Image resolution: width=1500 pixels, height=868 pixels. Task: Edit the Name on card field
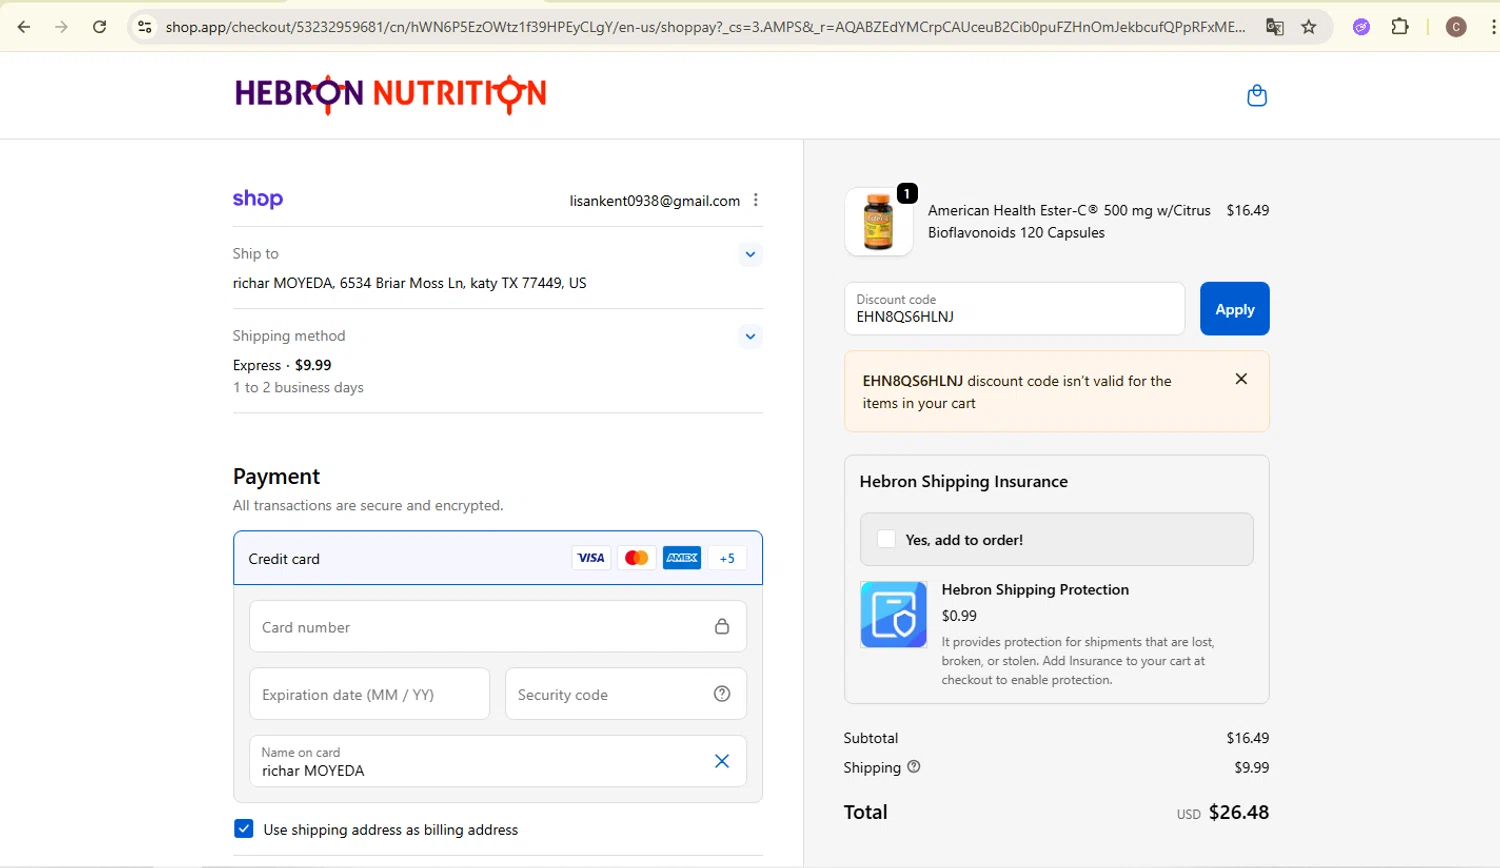[x=498, y=761]
